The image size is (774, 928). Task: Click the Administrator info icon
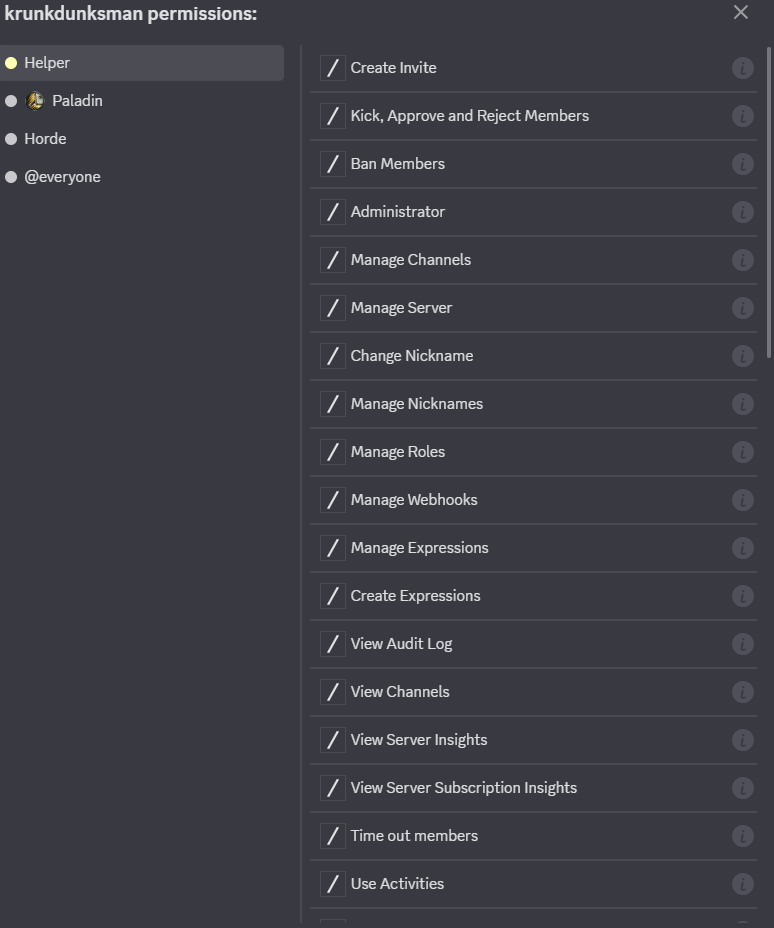coord(742,212)
